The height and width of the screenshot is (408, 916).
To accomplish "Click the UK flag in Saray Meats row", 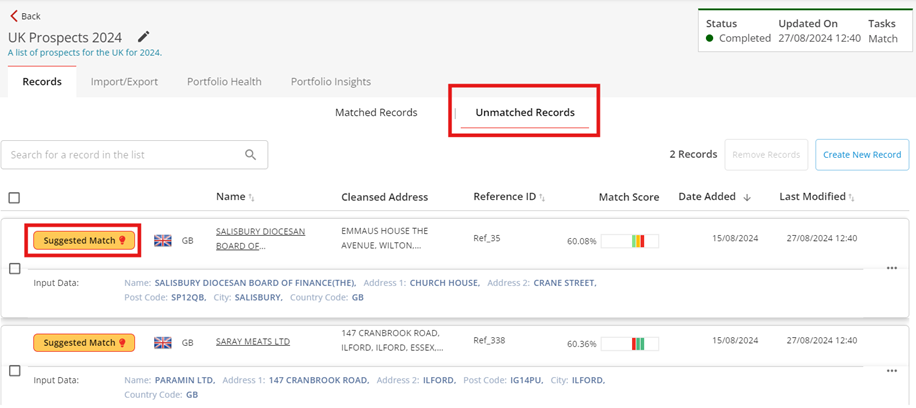I will click(x=163, y=343).
